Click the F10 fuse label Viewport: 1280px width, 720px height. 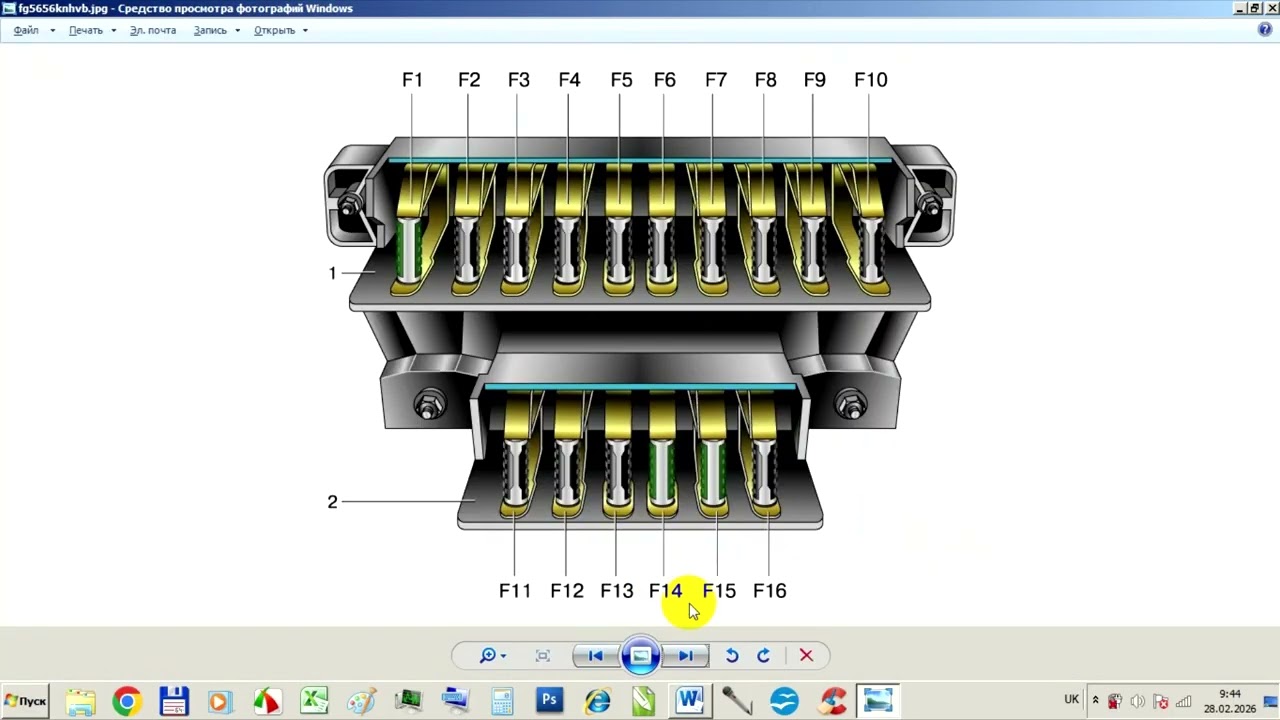(x=870, y=80)
